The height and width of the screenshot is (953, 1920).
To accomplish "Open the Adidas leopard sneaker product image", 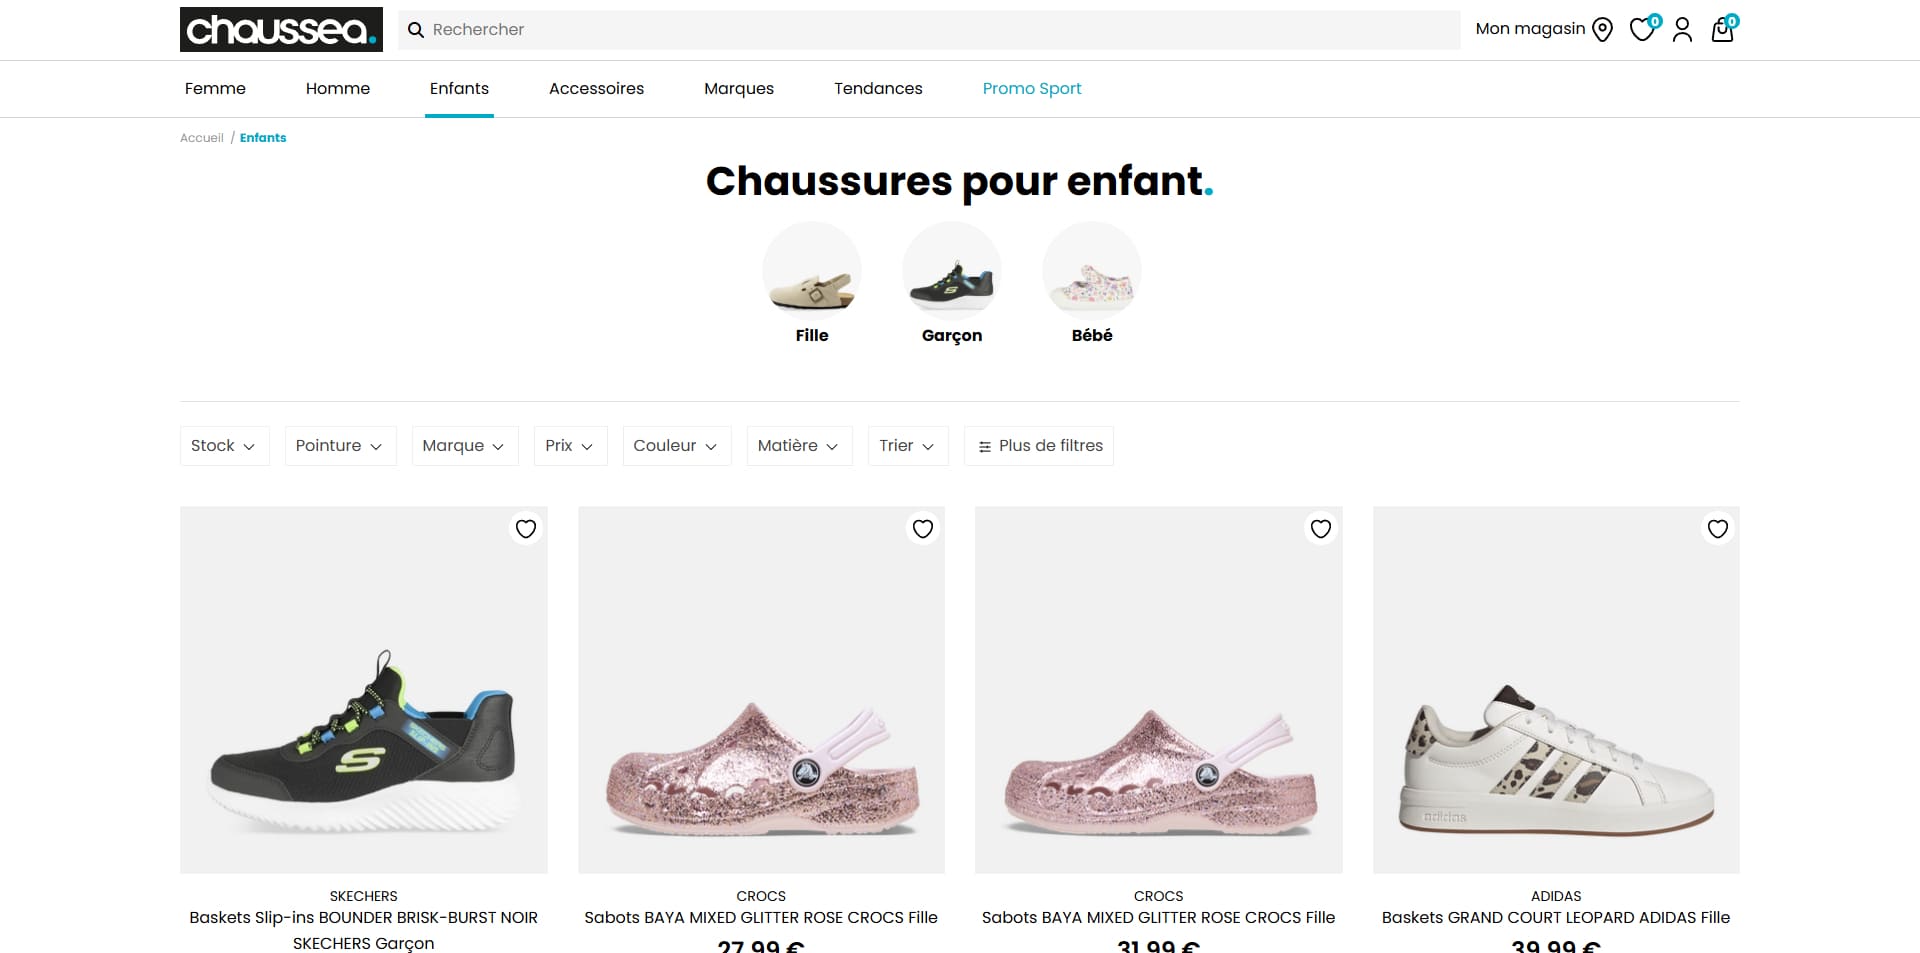I will click(x=1556, y=690).
